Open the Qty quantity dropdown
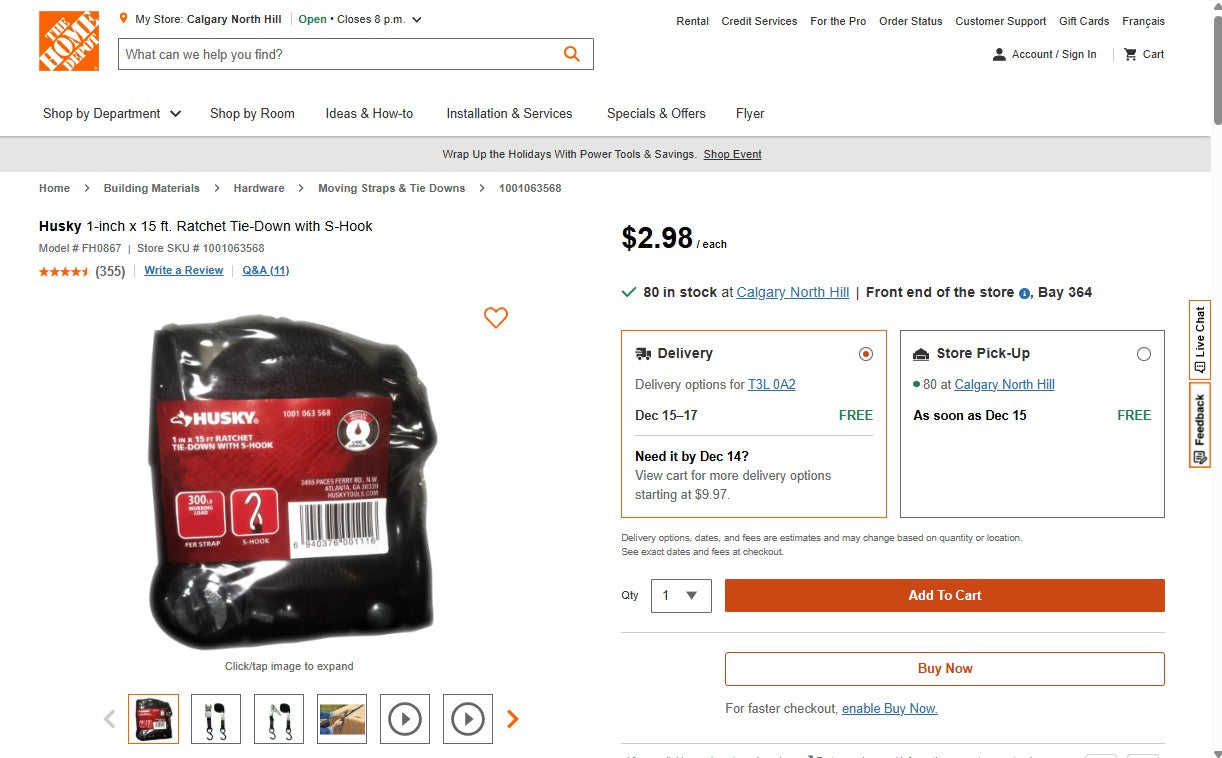 pyautogui.click(x=681, y=595)
